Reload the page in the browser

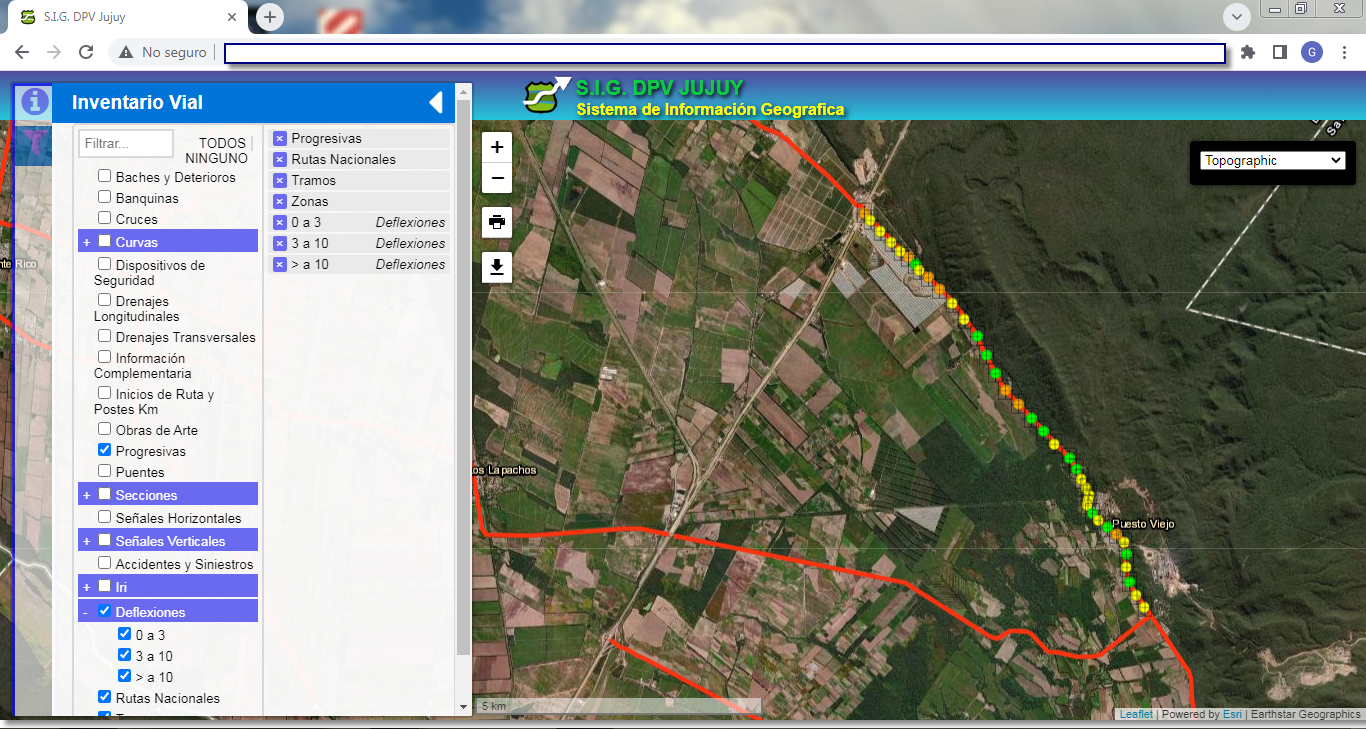86,52
